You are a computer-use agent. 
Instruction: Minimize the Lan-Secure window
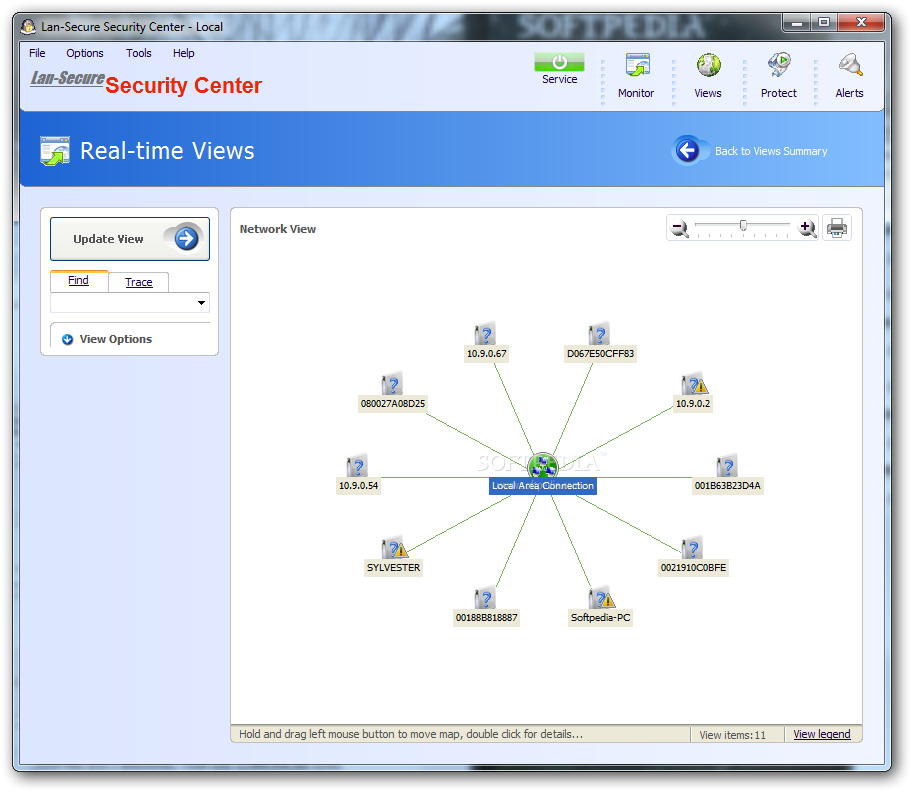tap(797, 22)
